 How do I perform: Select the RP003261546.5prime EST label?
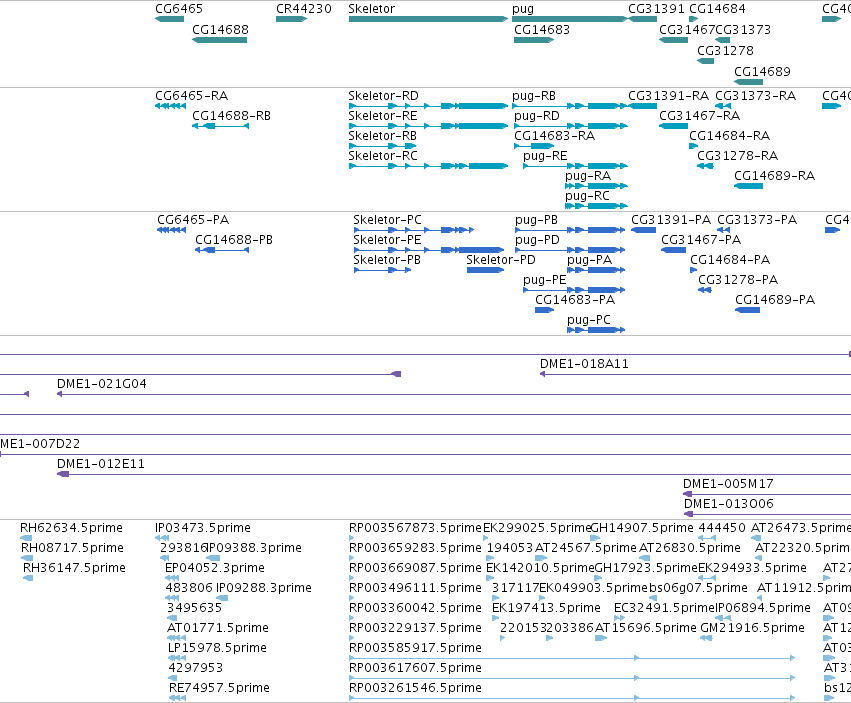pyautogui.click(x=415, y=688)
